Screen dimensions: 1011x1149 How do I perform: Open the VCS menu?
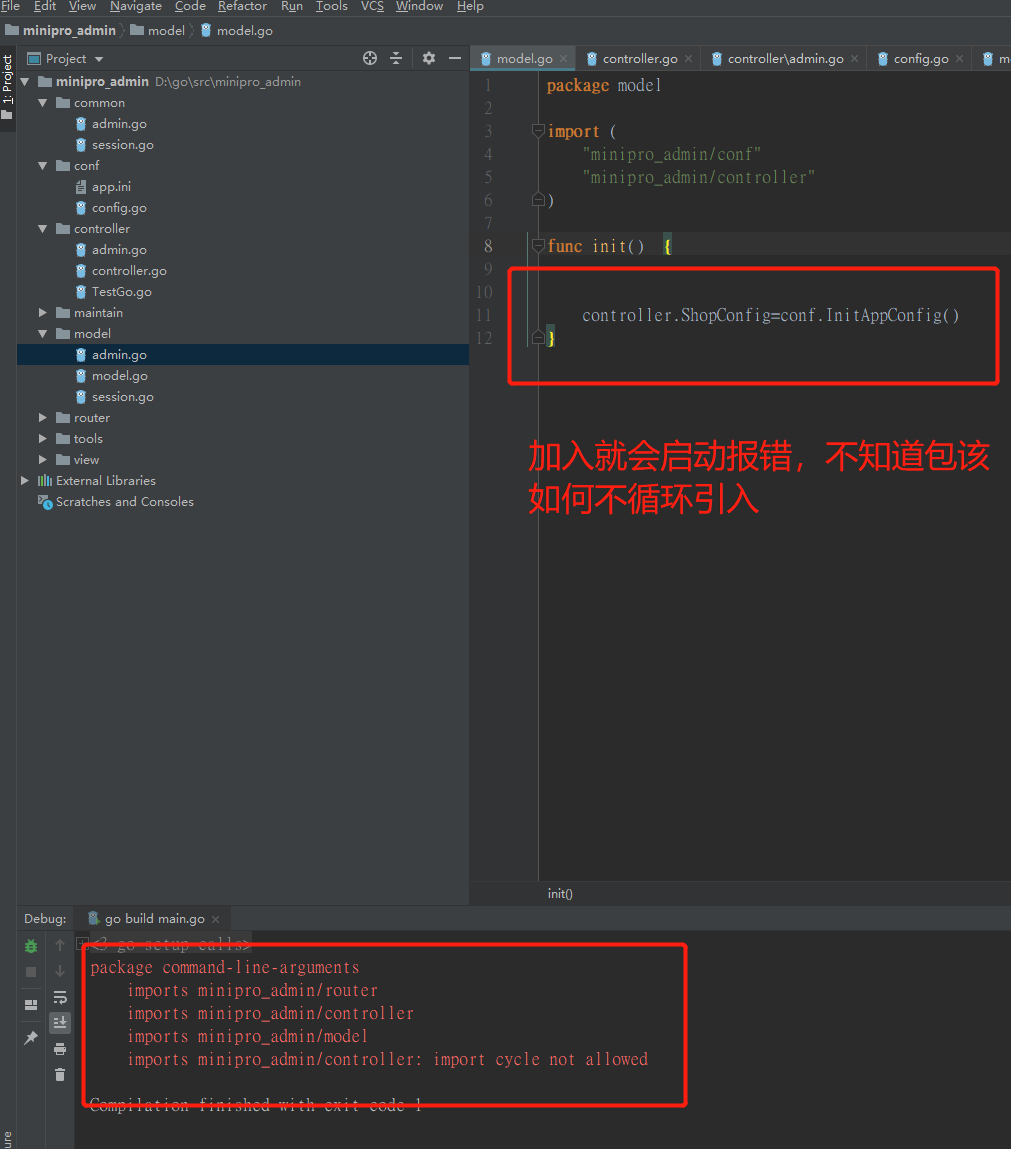(x=372, y=7)
